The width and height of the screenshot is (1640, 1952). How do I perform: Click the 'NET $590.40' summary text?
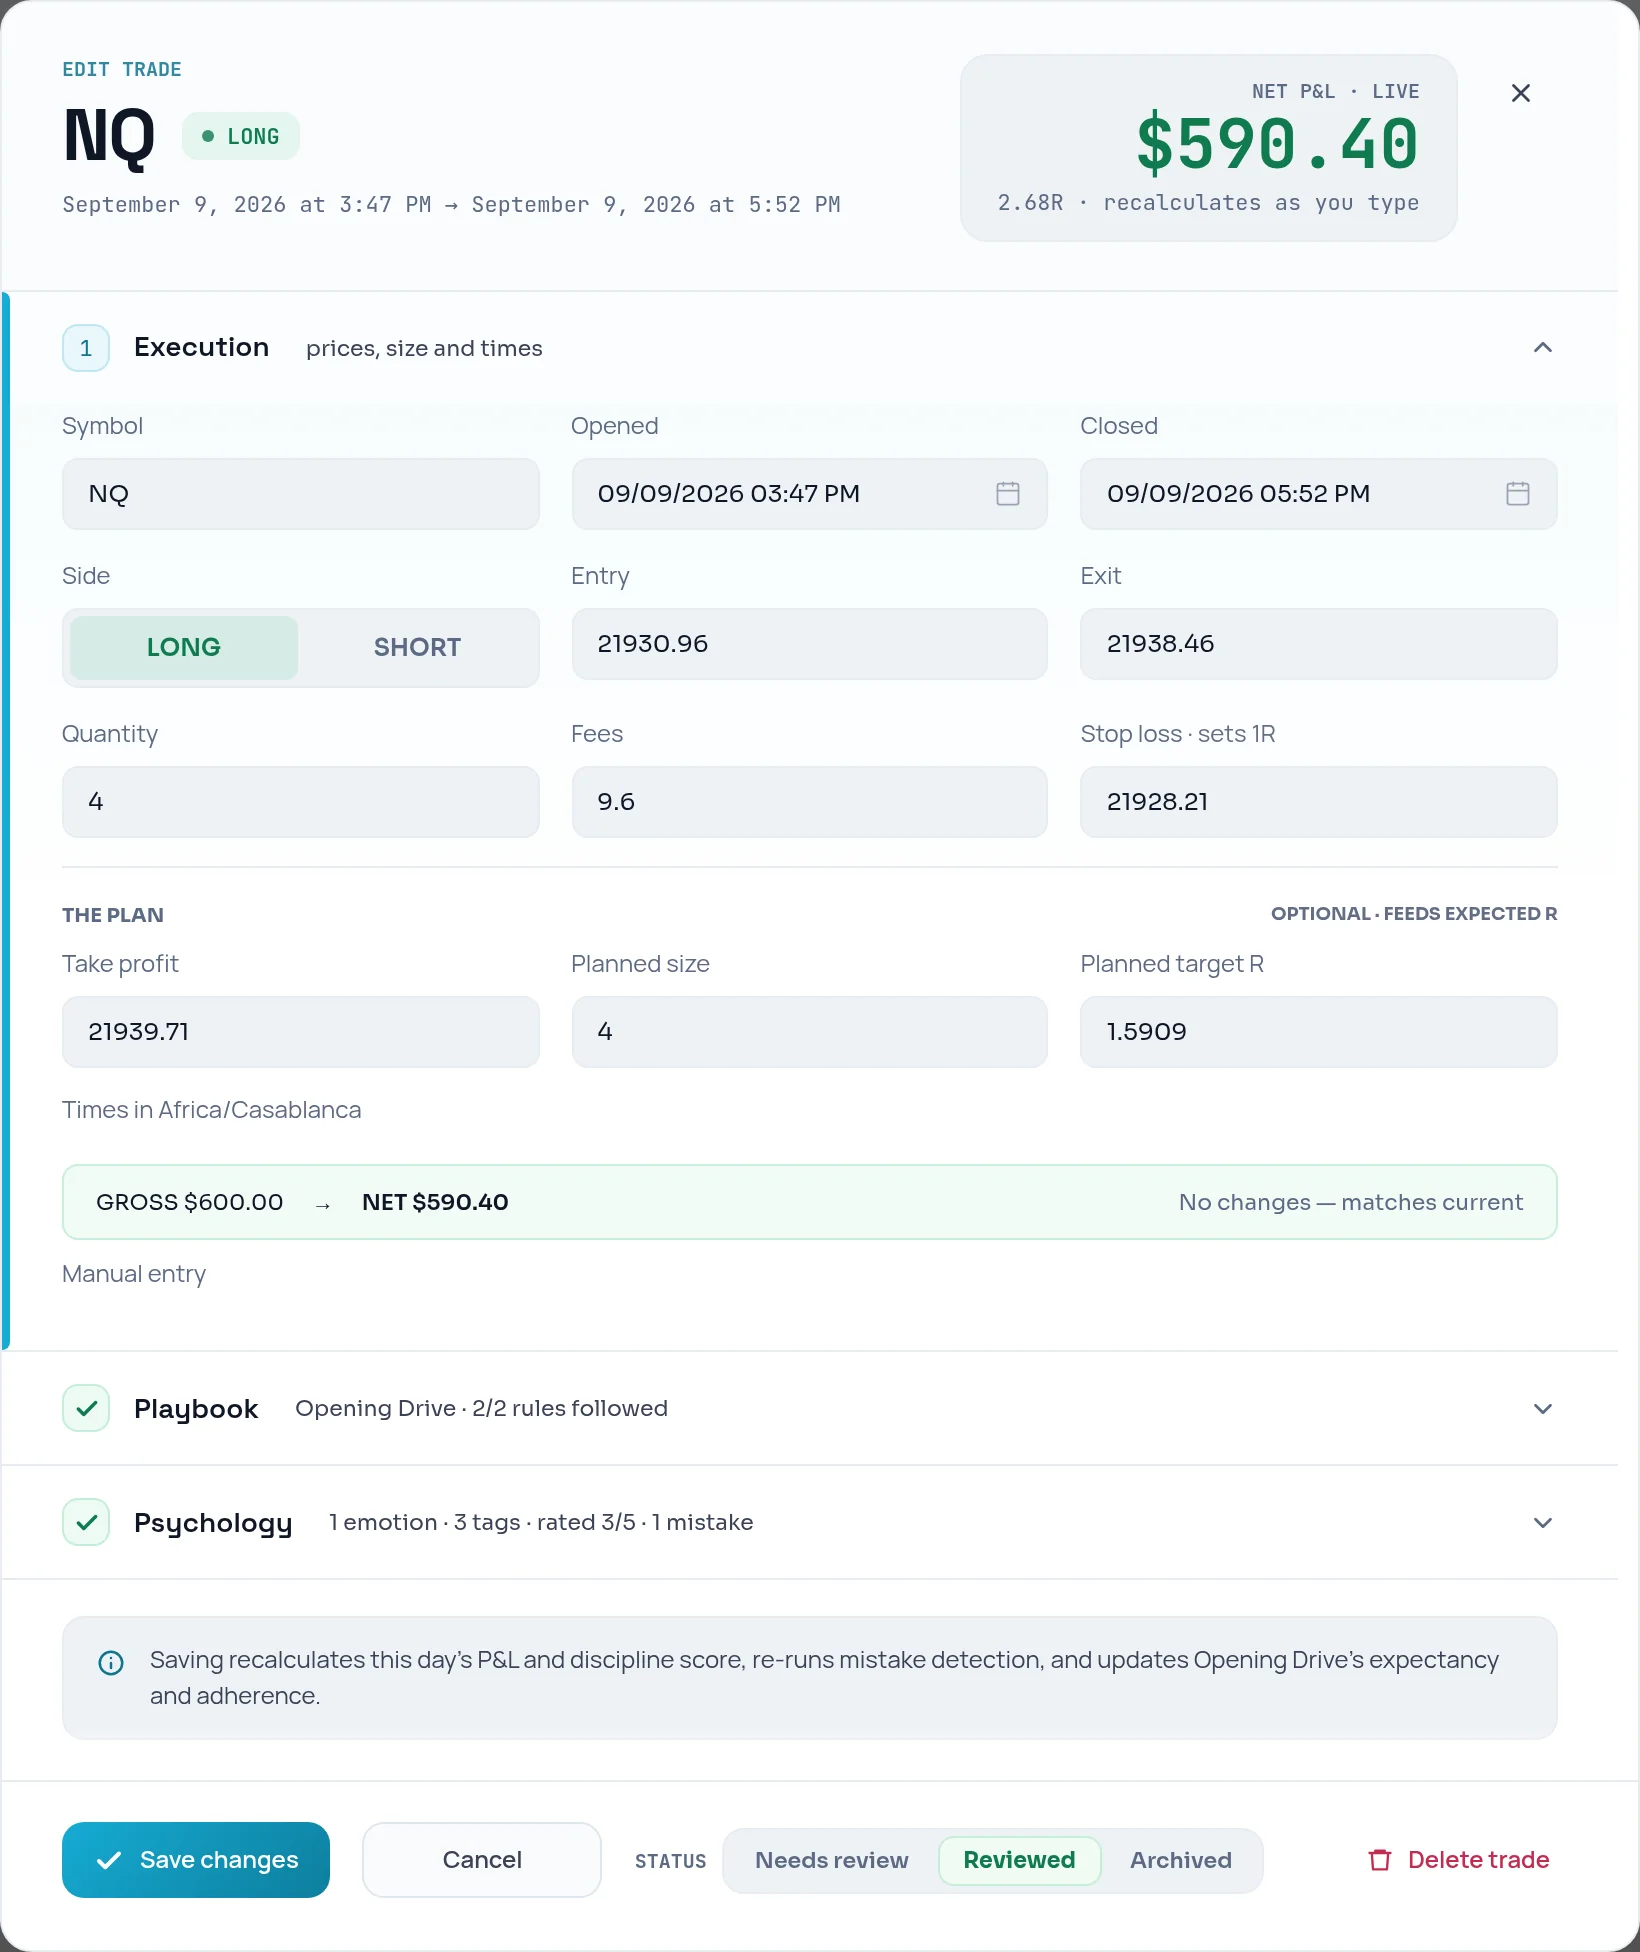pos(435,1202)
